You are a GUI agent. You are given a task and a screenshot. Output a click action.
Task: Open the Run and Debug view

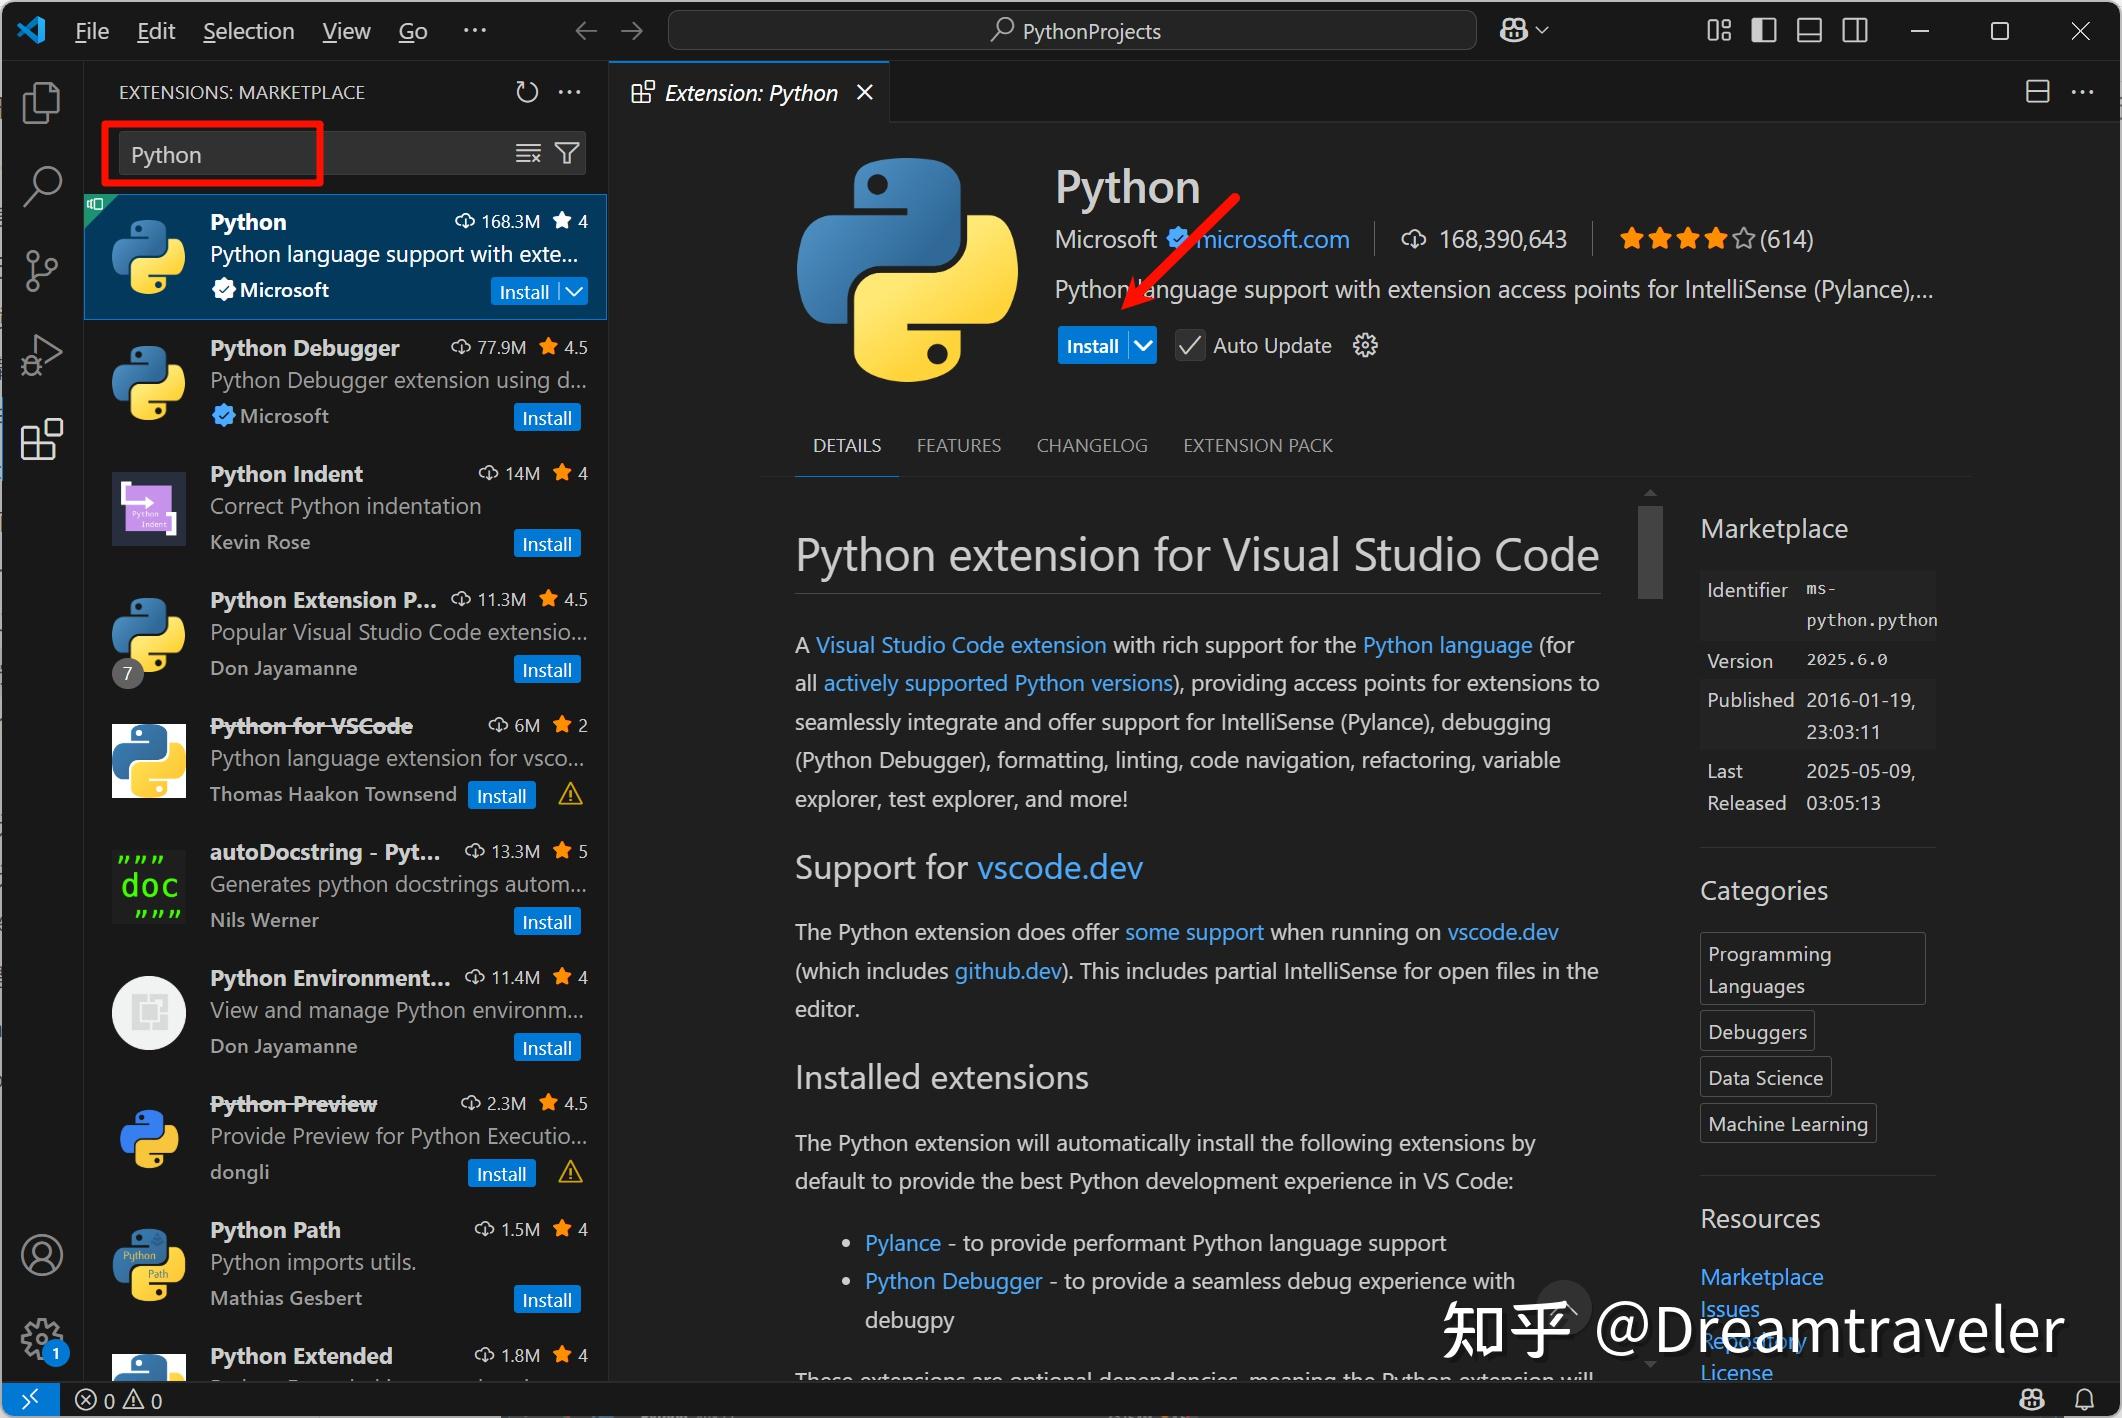pyautogui.click(x=41, y=354)
